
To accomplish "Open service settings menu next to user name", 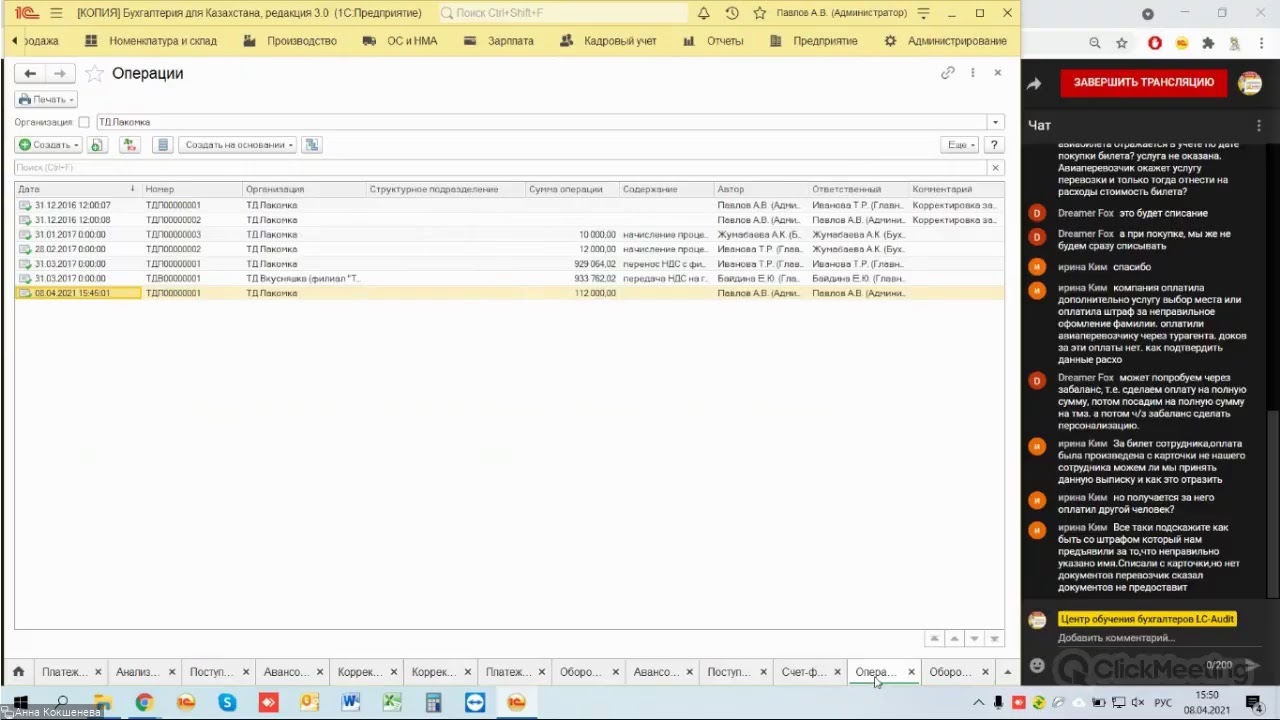I will [924, 13].
